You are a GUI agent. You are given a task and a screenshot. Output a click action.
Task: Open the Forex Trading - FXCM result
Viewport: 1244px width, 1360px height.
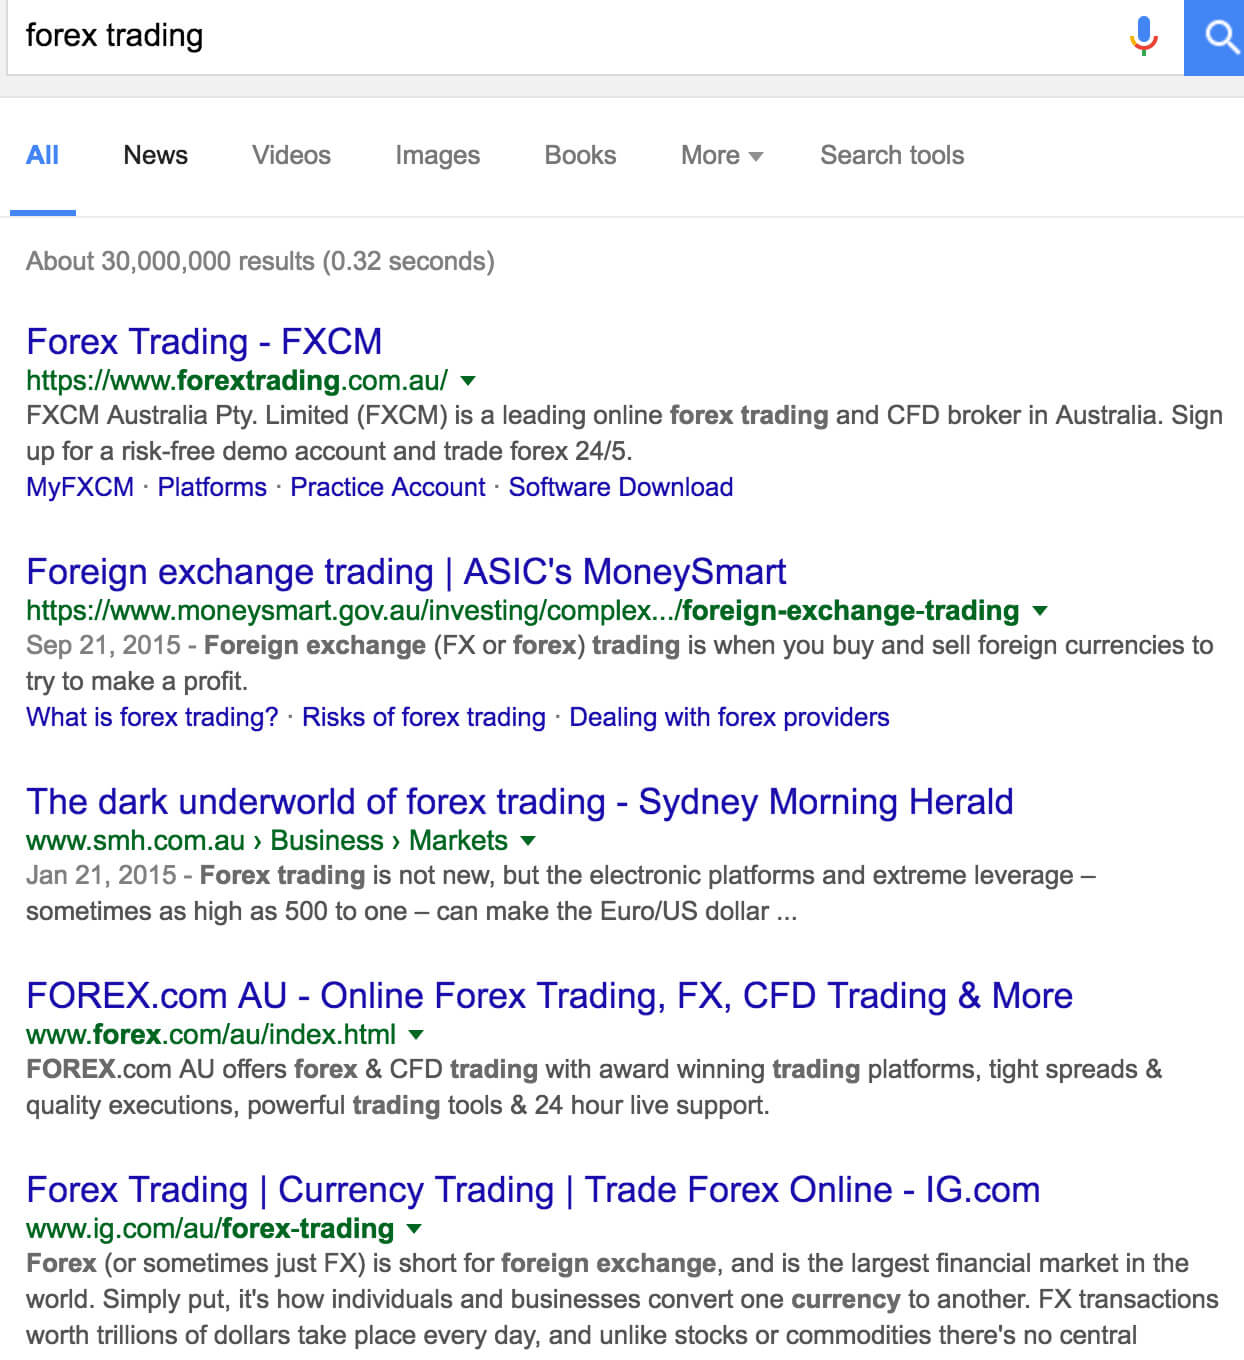point(204,342)
